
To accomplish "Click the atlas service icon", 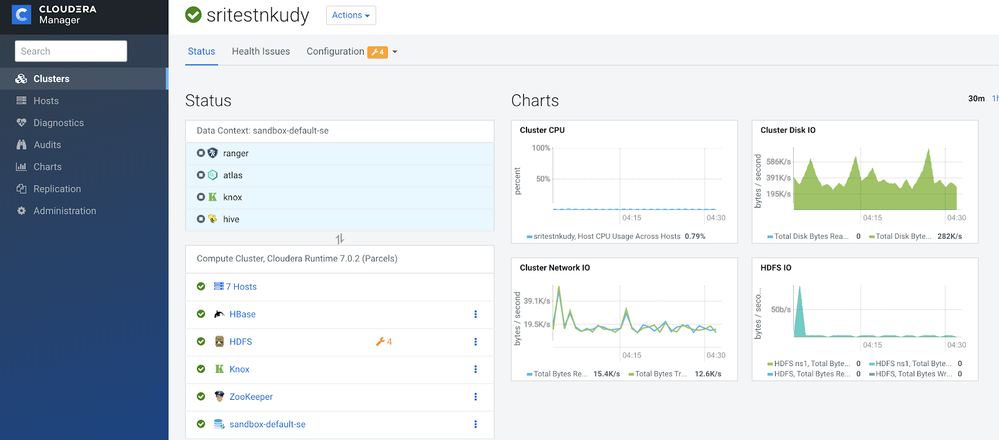I will click(x=212, y=175).
